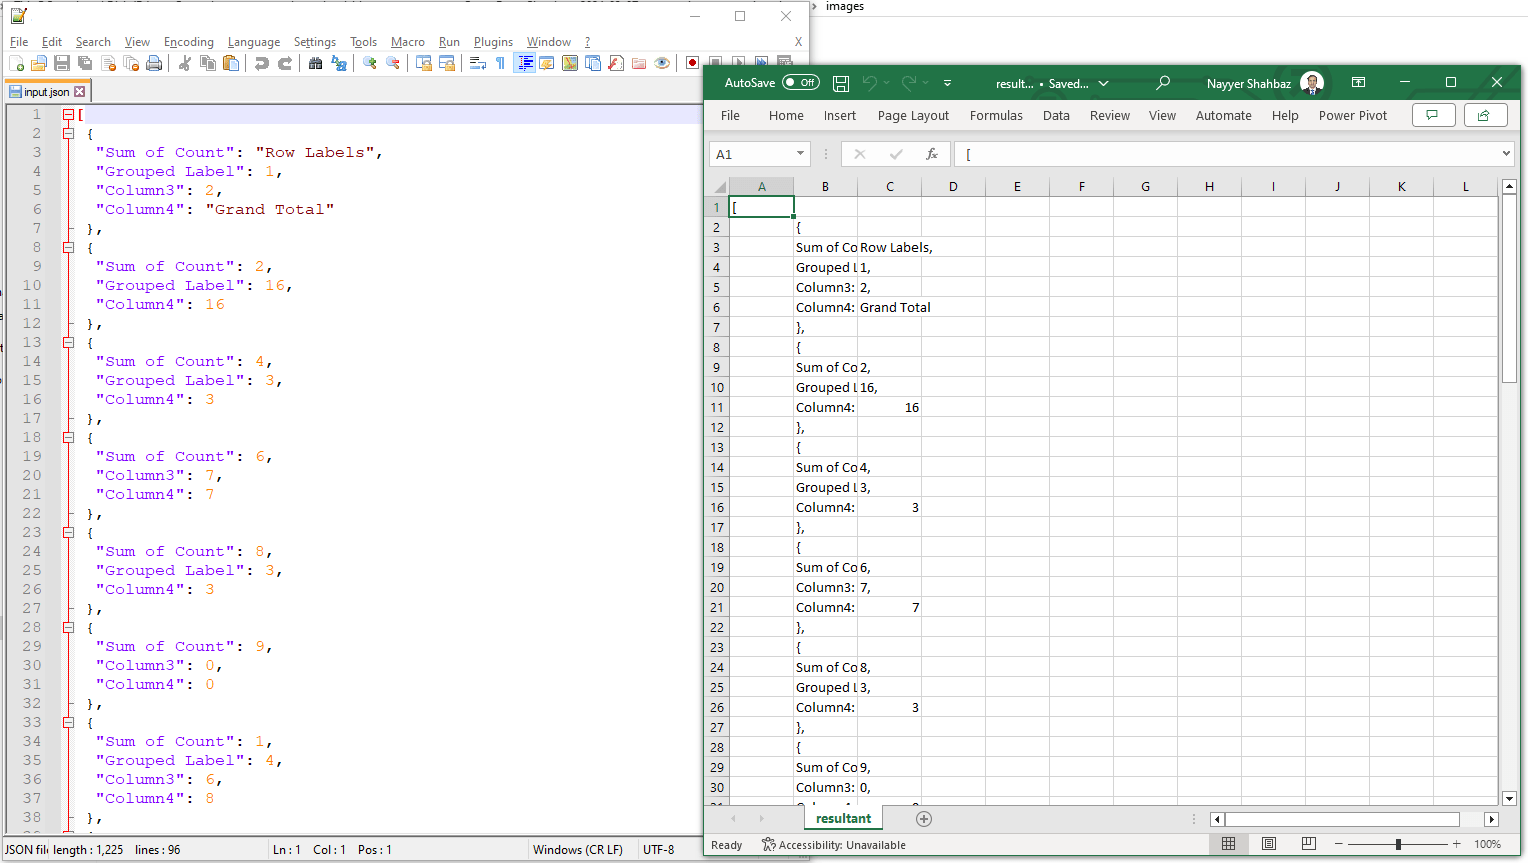Enable Word Wrap from Notepad++ toolbar
This screenshot has width=1528, height=863.
click(x=477, y=62)
